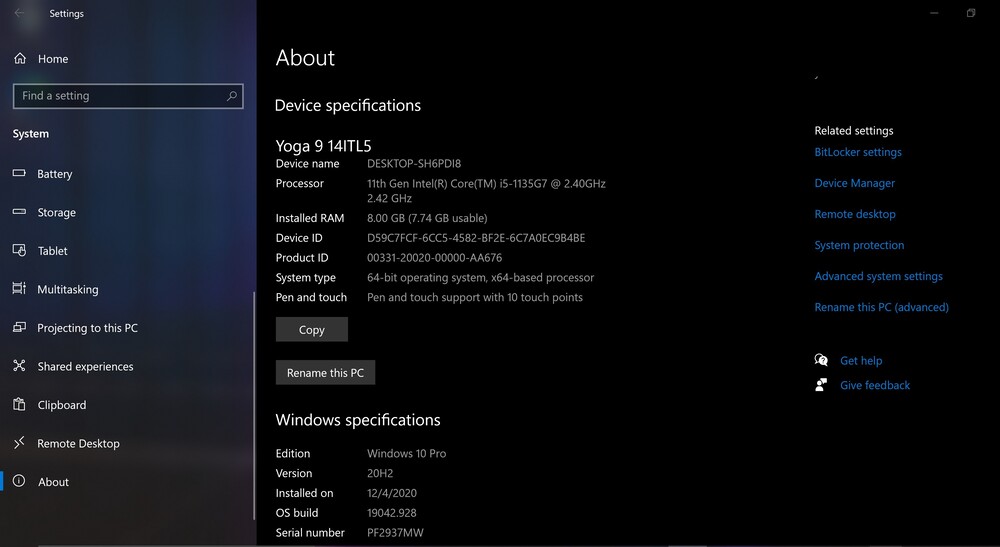Click the Clipboard icon in sidebar
The width and height of the screenshot is (1000, 547).
coord(19,405)
